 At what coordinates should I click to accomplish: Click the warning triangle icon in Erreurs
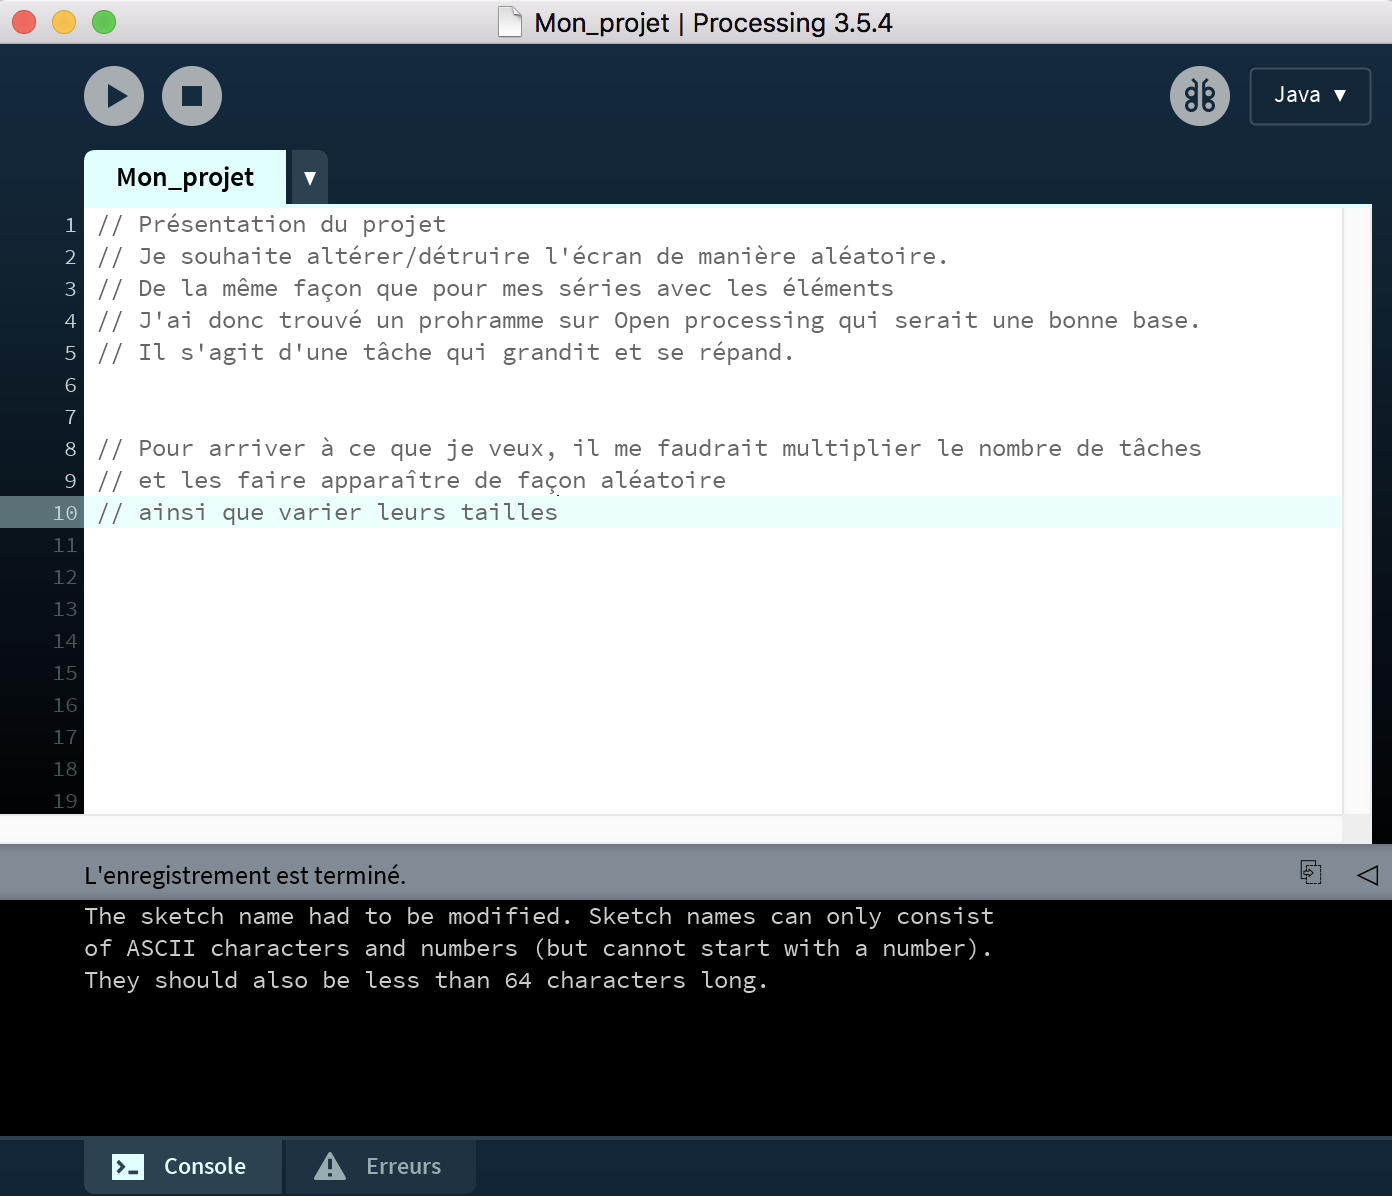330,1166
